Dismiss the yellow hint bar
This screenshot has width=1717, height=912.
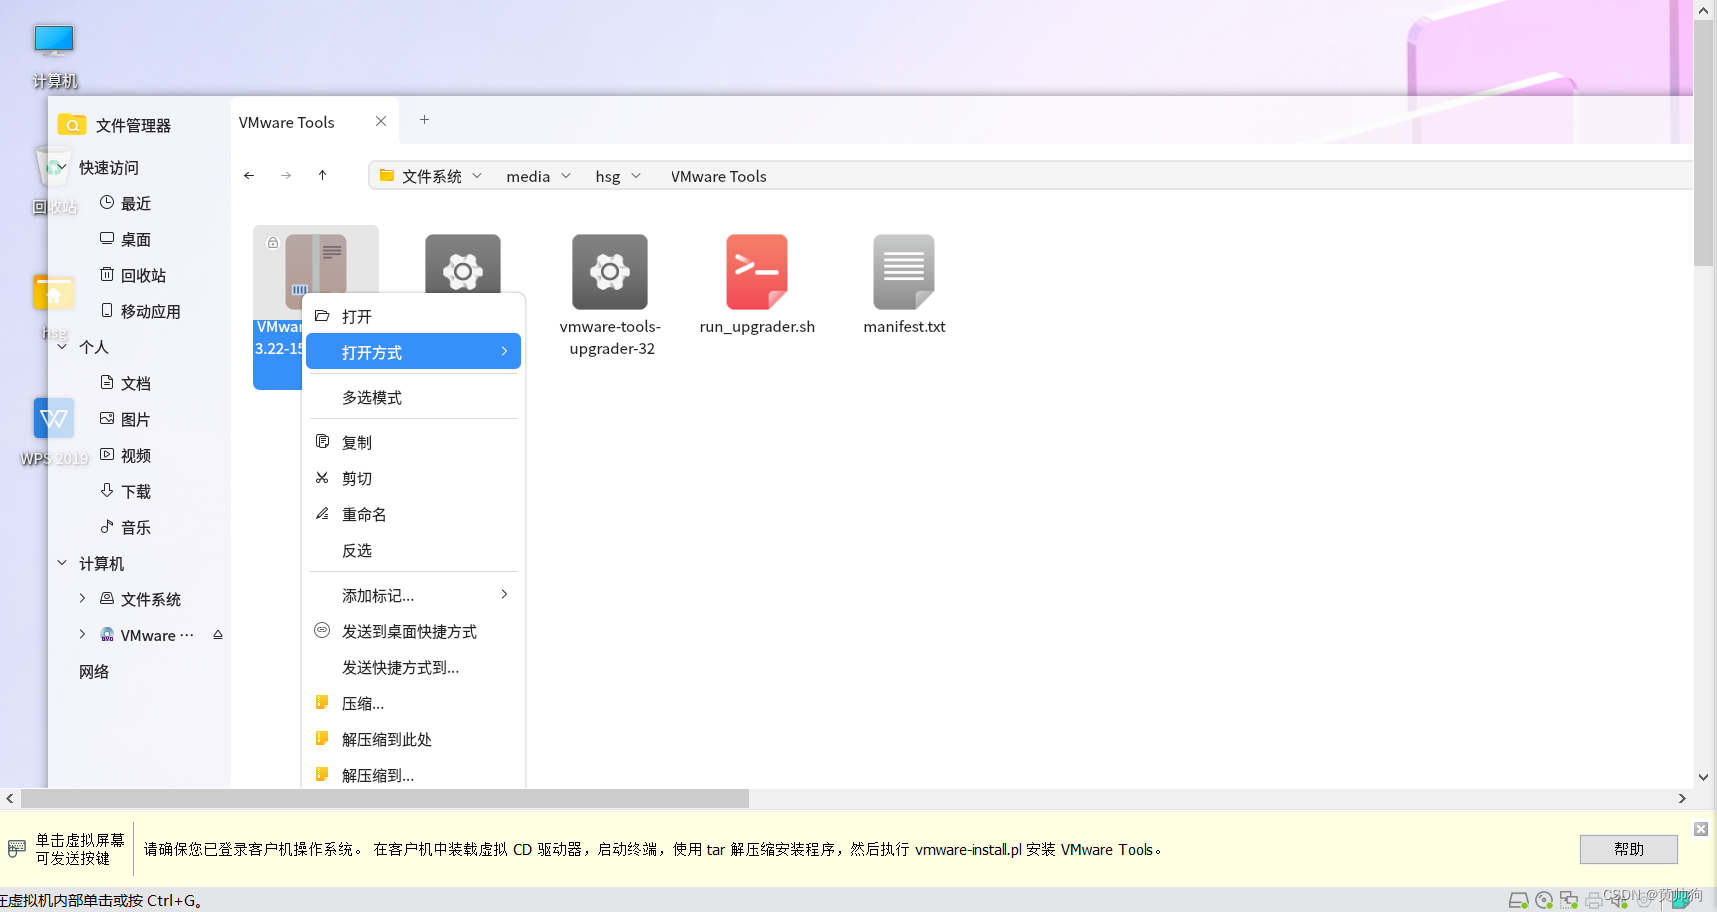1700,829
